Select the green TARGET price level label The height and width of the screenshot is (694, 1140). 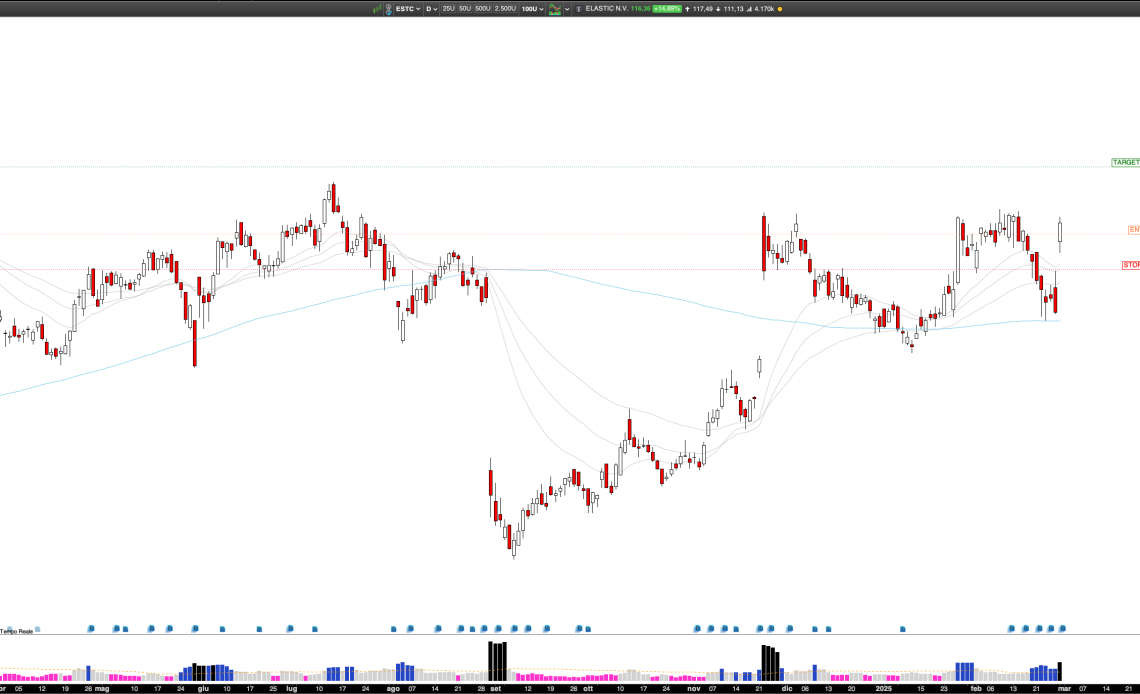coord(1125,162)
